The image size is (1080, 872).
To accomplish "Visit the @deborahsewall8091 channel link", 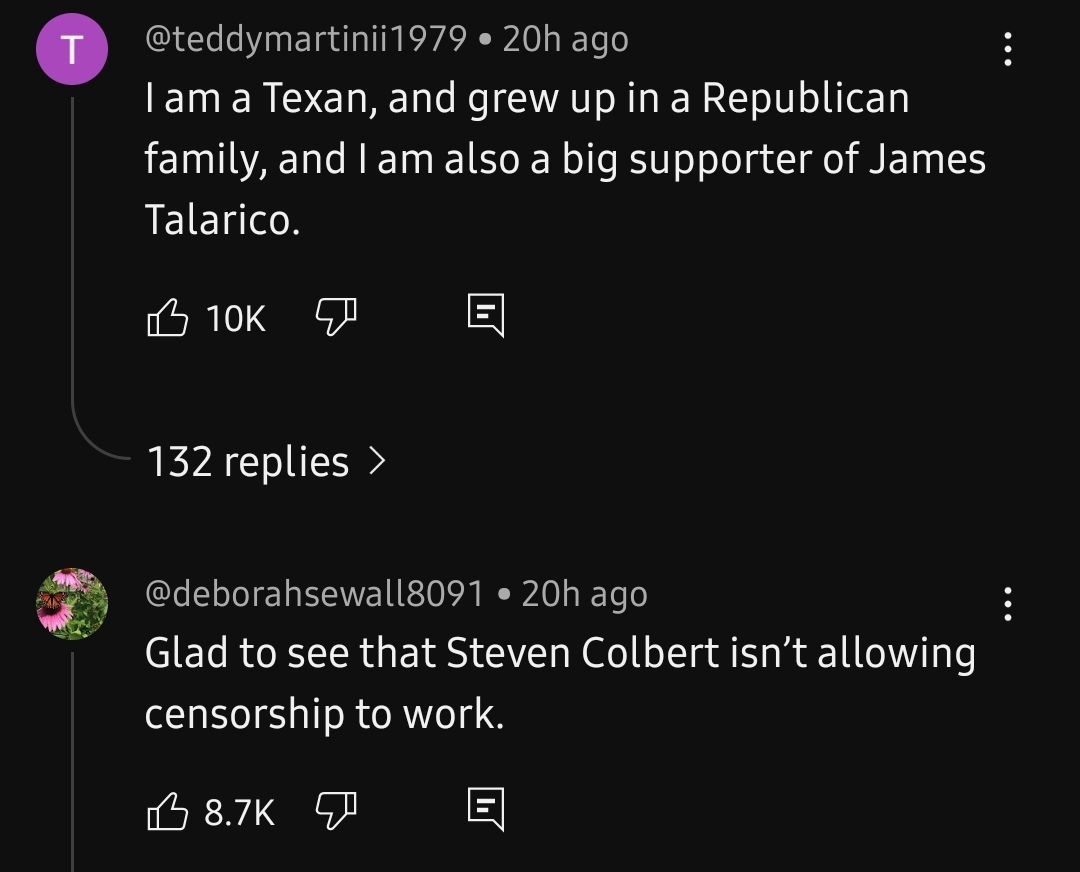I will pyautogui.click(x=314, y=594).
